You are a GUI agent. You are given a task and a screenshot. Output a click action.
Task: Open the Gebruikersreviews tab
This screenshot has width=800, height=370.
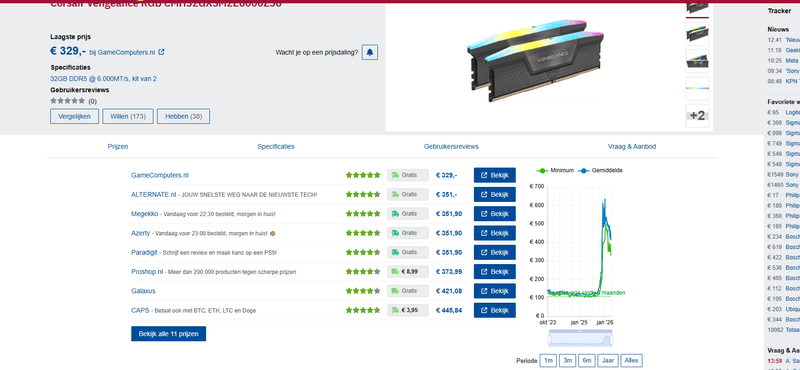[x=451, y=146]
